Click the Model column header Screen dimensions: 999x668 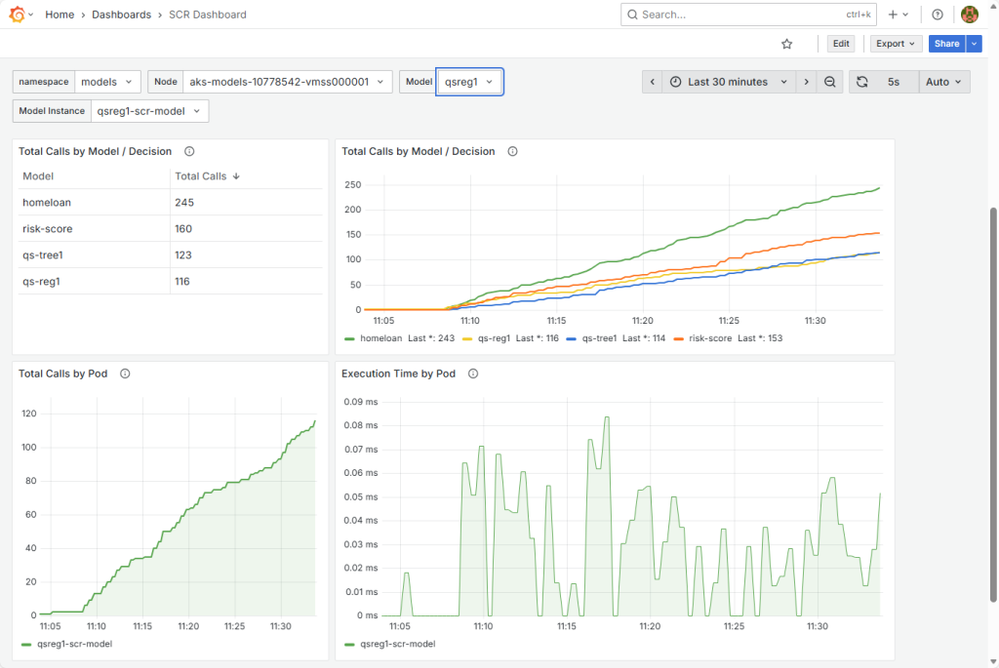[x=38, y=177]
